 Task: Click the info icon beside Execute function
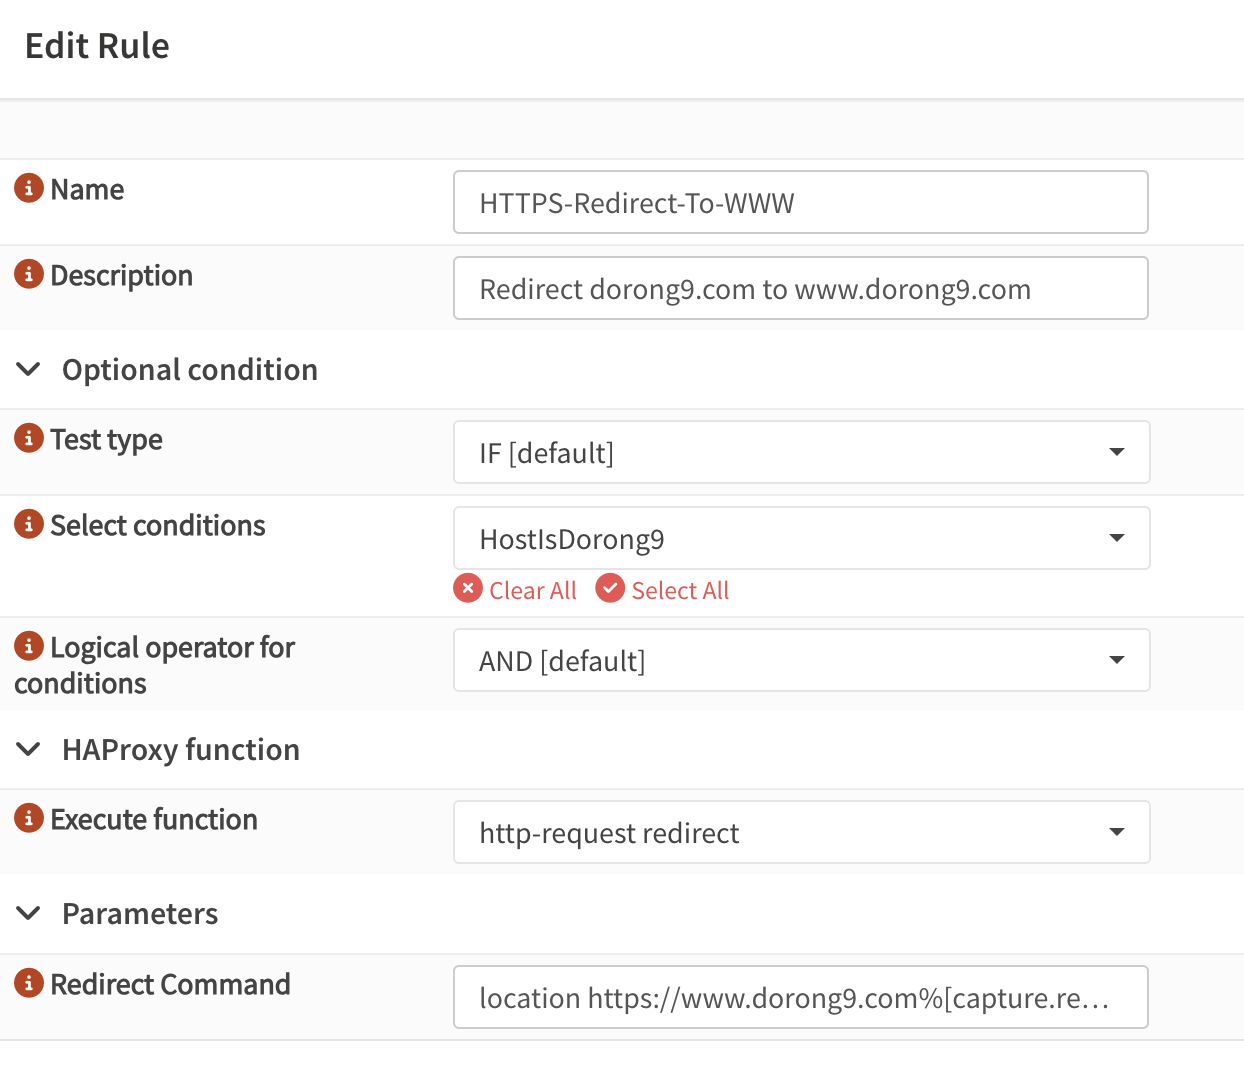[29, 818]
